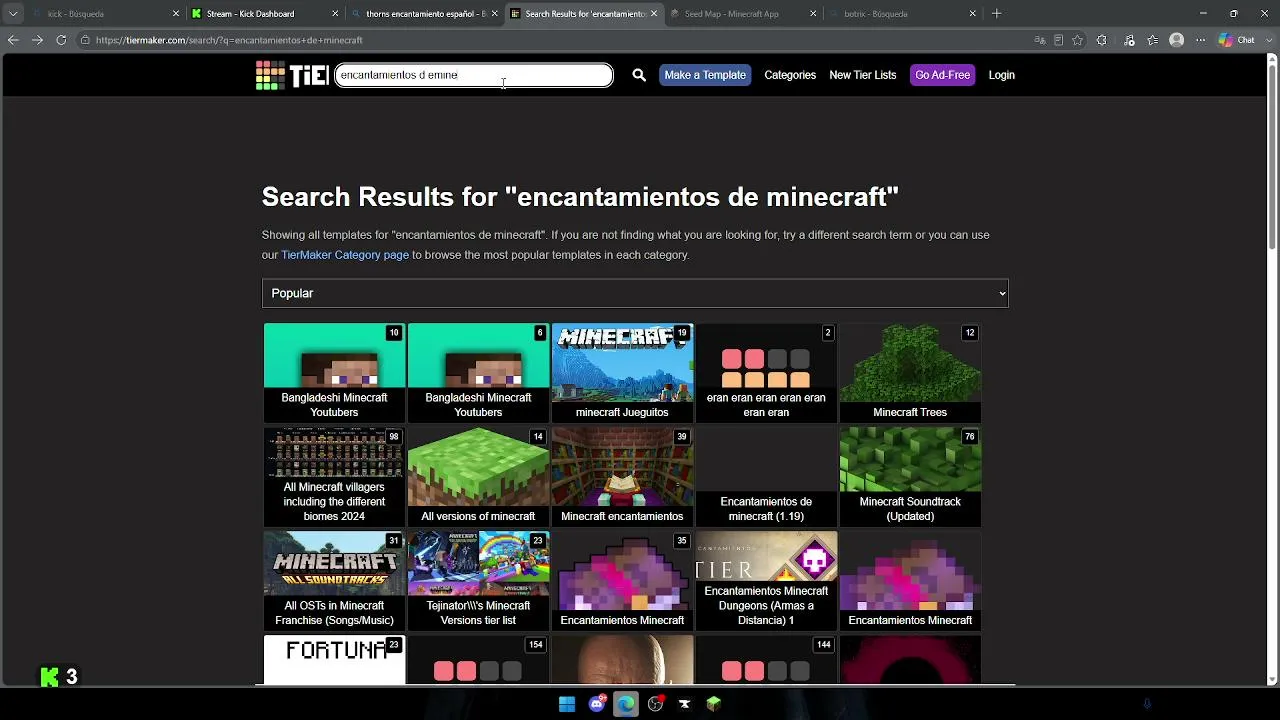1280x720 pixels.
Task: Open OBS Studio from the taskbar
Action: pos(656,704)
